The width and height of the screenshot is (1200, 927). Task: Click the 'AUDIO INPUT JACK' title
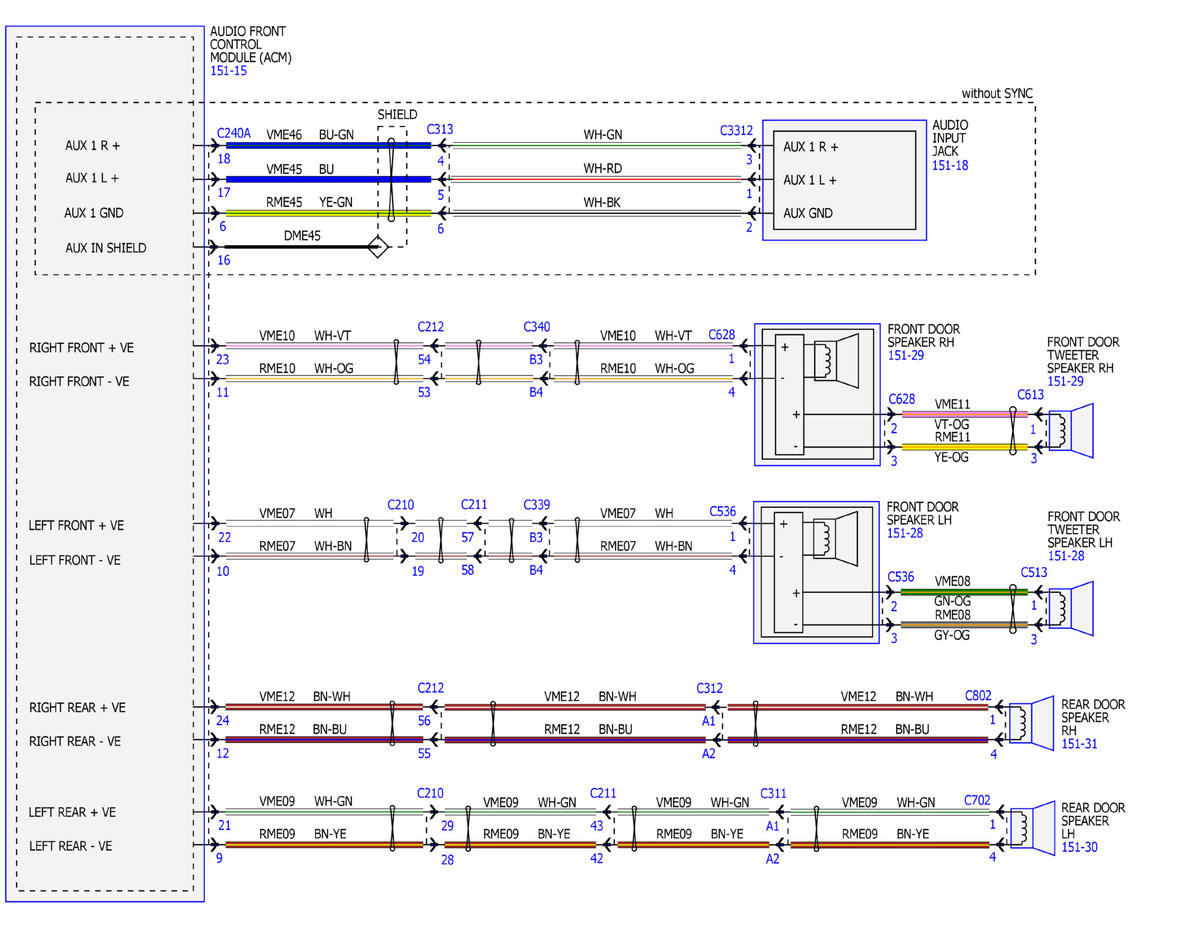tap(950, 138)
